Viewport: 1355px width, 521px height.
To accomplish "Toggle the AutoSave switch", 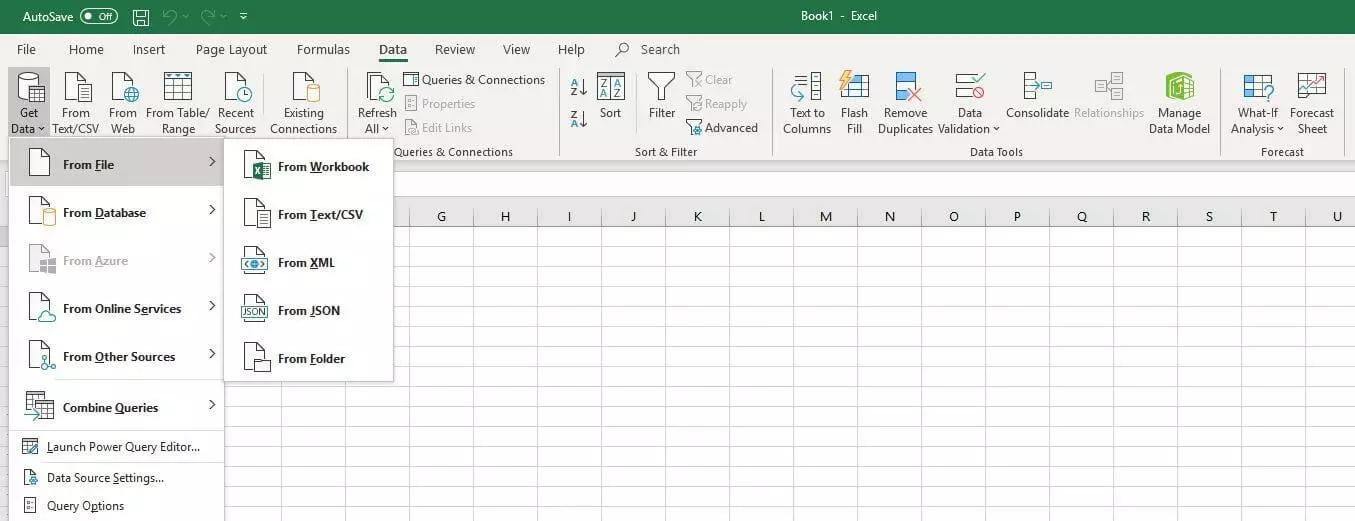I will 98,17.
